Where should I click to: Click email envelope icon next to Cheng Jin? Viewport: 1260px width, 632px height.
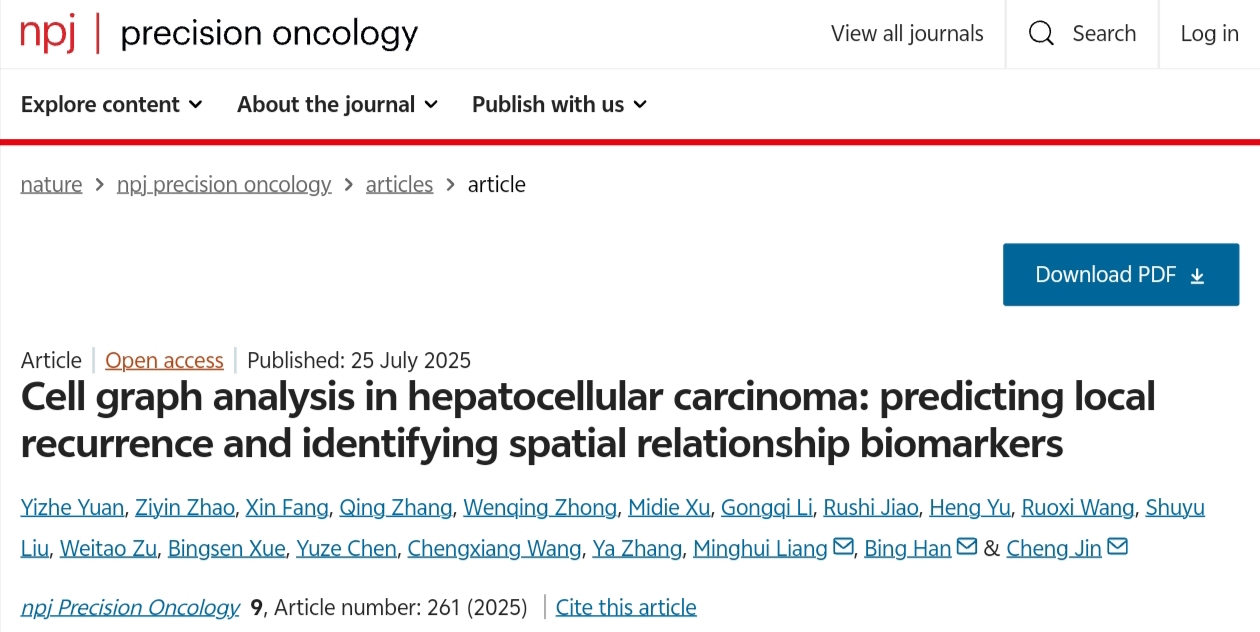1117,547
